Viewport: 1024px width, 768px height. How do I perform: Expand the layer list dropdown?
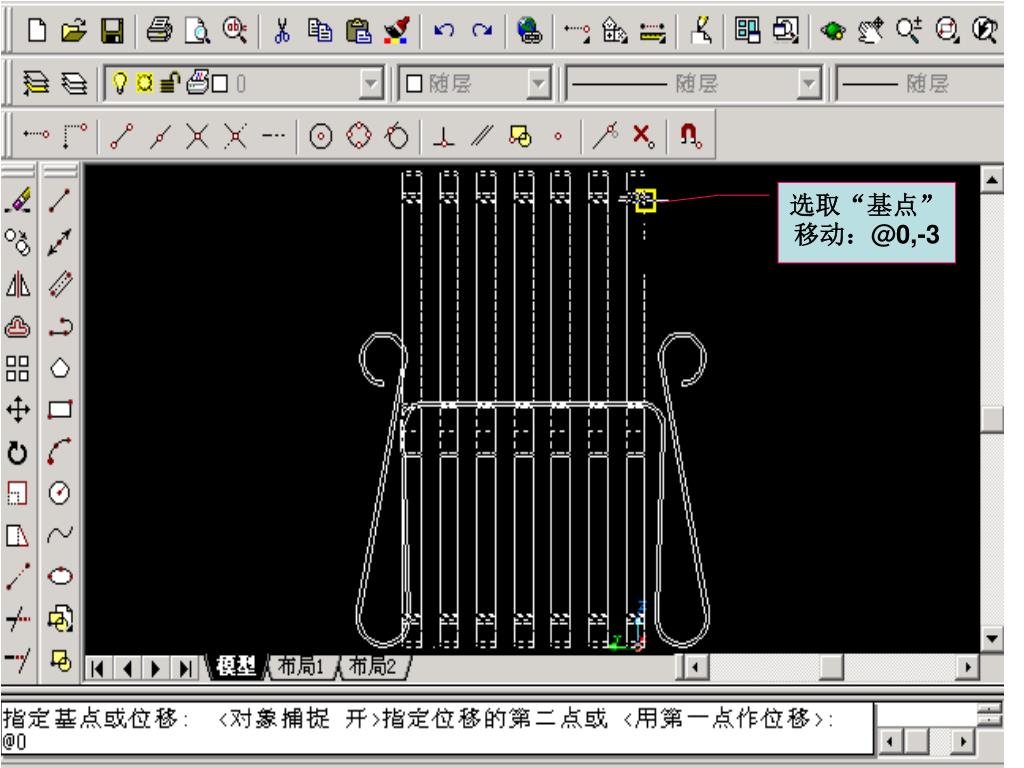371,84
